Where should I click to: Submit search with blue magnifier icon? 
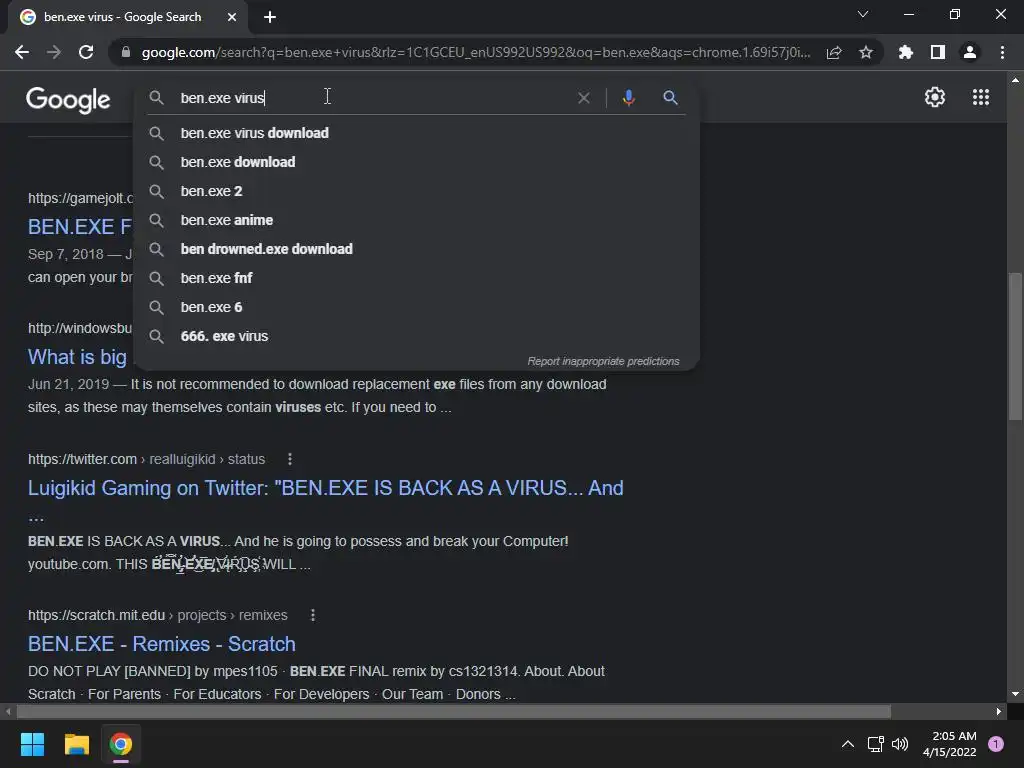pyautogui.click(x=670, y=98)
